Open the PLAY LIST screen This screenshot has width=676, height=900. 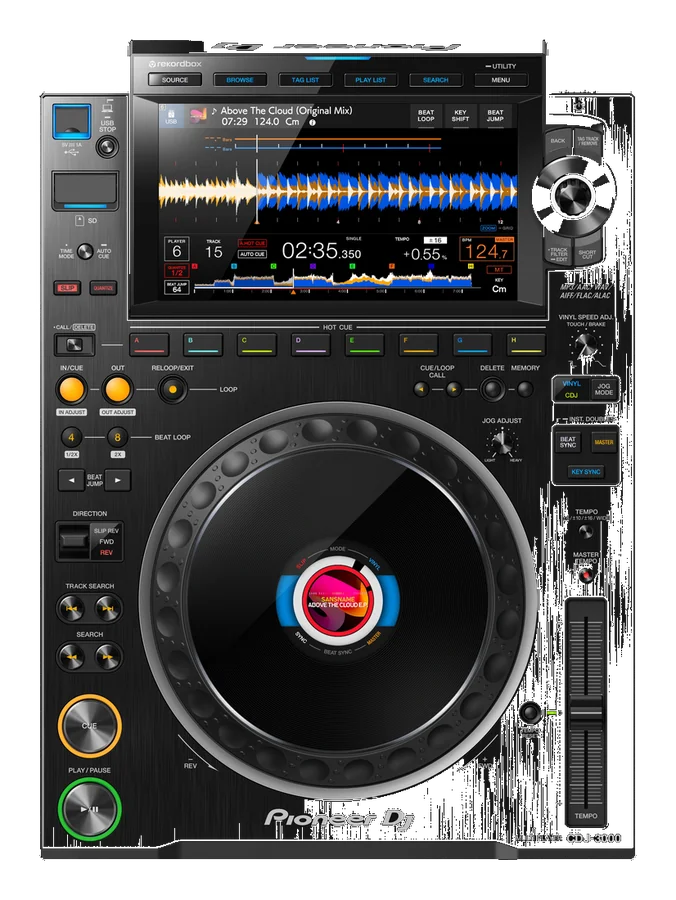tap(370, 80)
